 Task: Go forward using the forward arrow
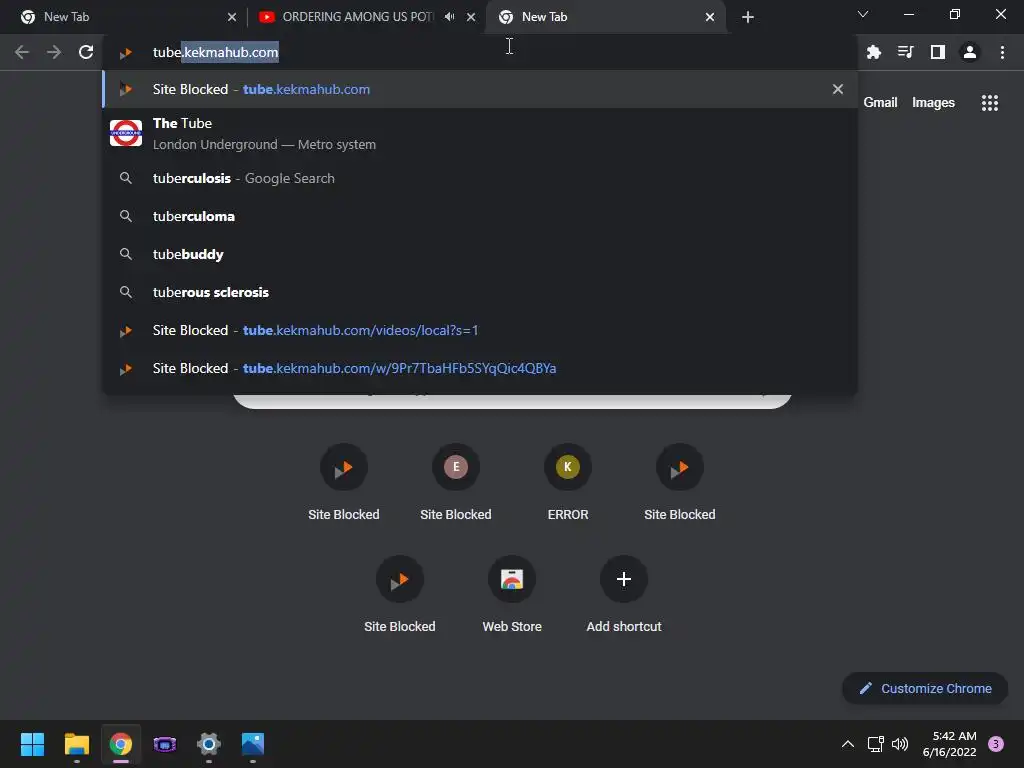[54, 52]
